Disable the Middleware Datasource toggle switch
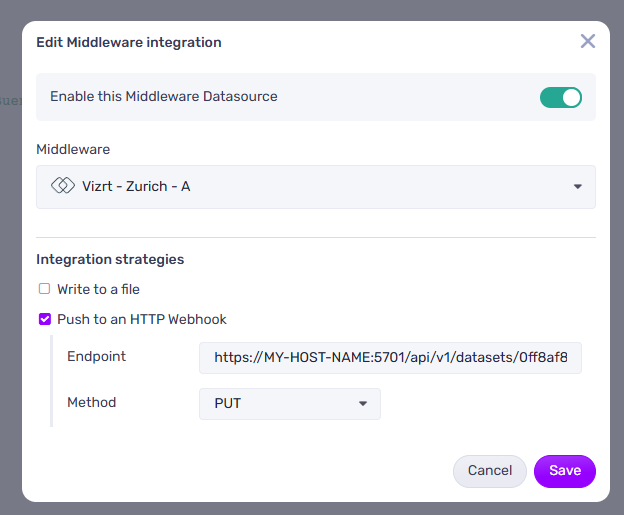This screenshot has height=515, width=624. (560, 97)
